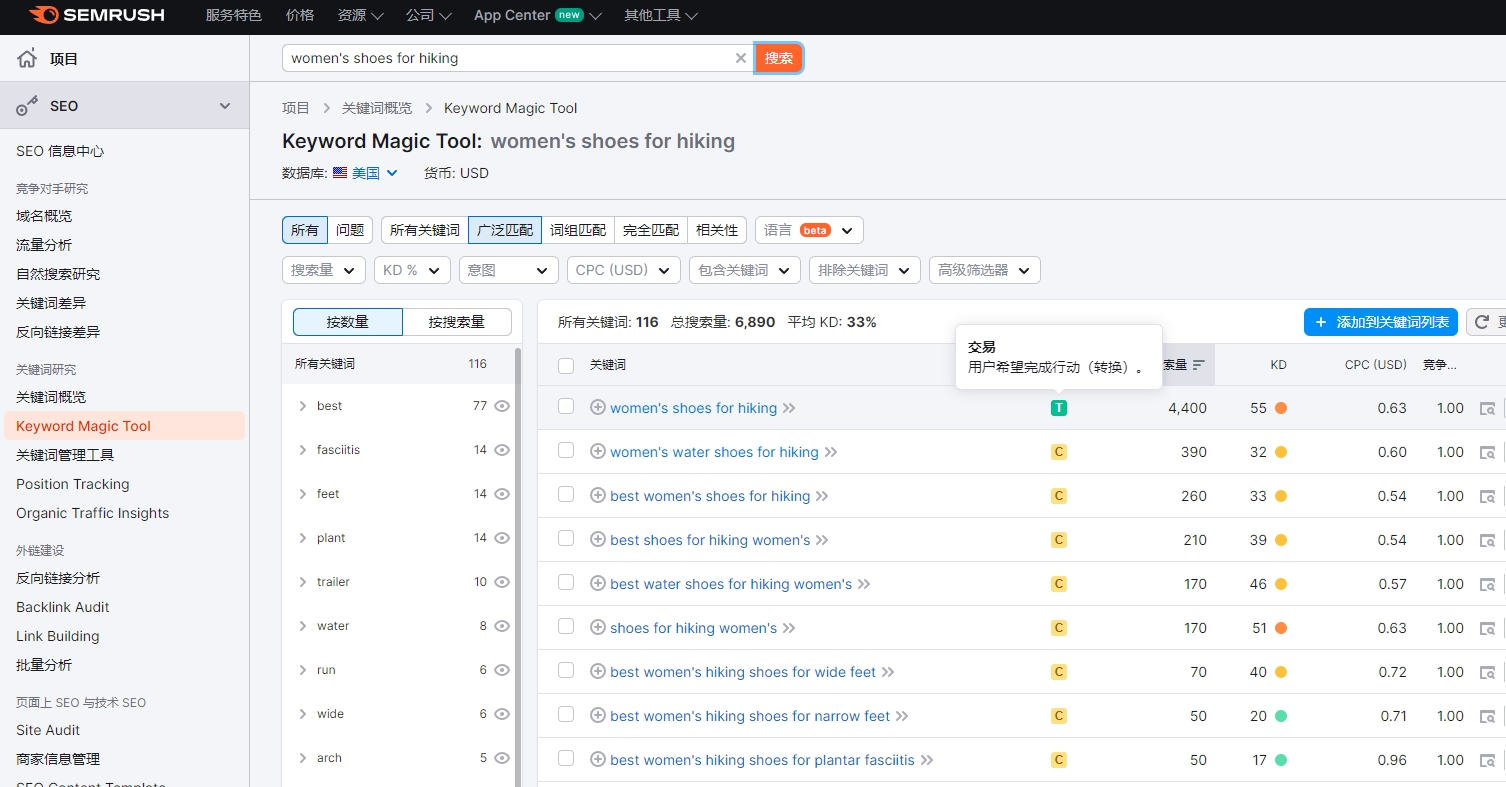
Task: Click the KD column header
Action: [x=1278, y=365]
